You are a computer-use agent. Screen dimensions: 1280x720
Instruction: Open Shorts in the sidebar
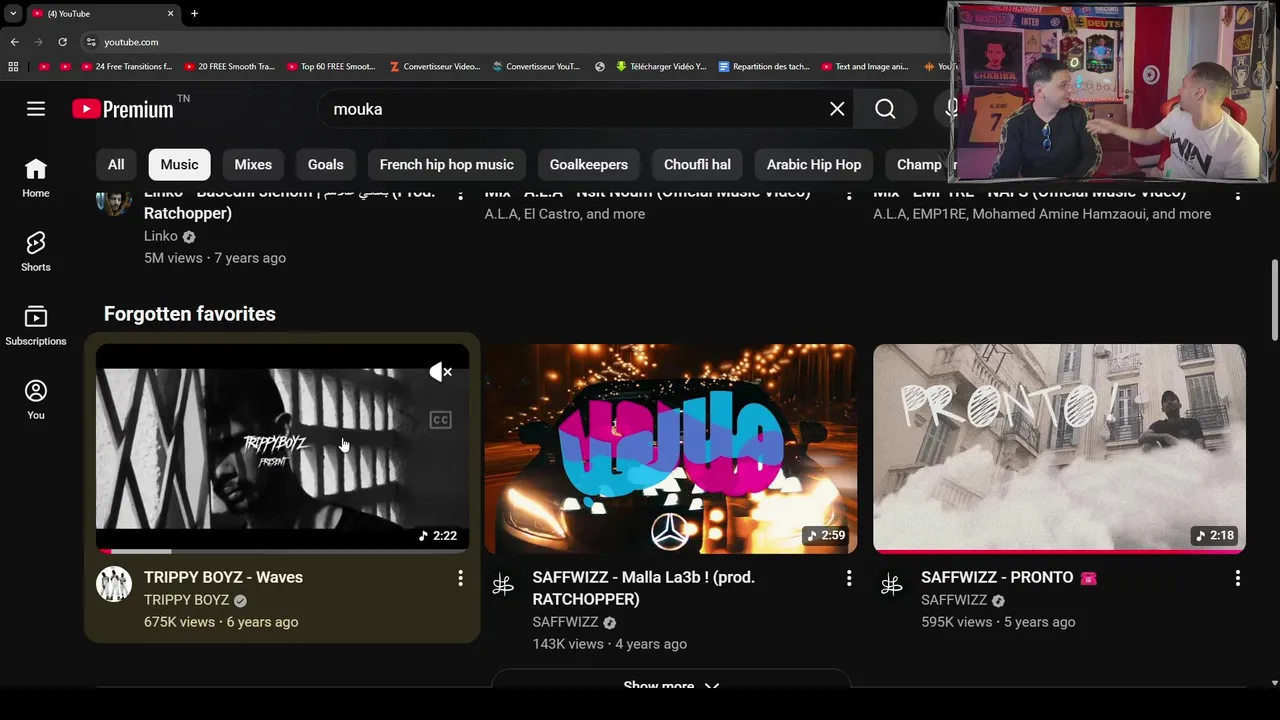(36, 252)
